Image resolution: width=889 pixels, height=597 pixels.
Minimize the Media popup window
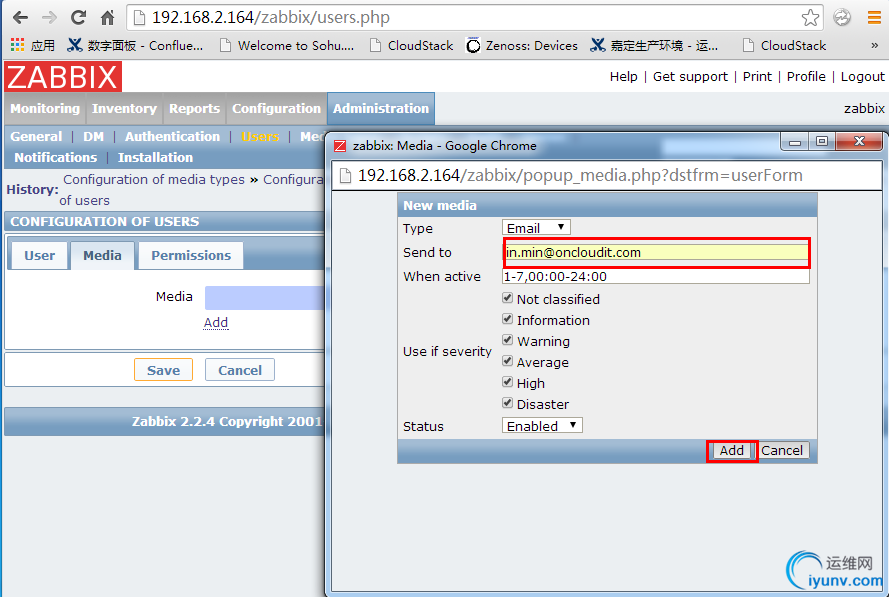point(795,142)
